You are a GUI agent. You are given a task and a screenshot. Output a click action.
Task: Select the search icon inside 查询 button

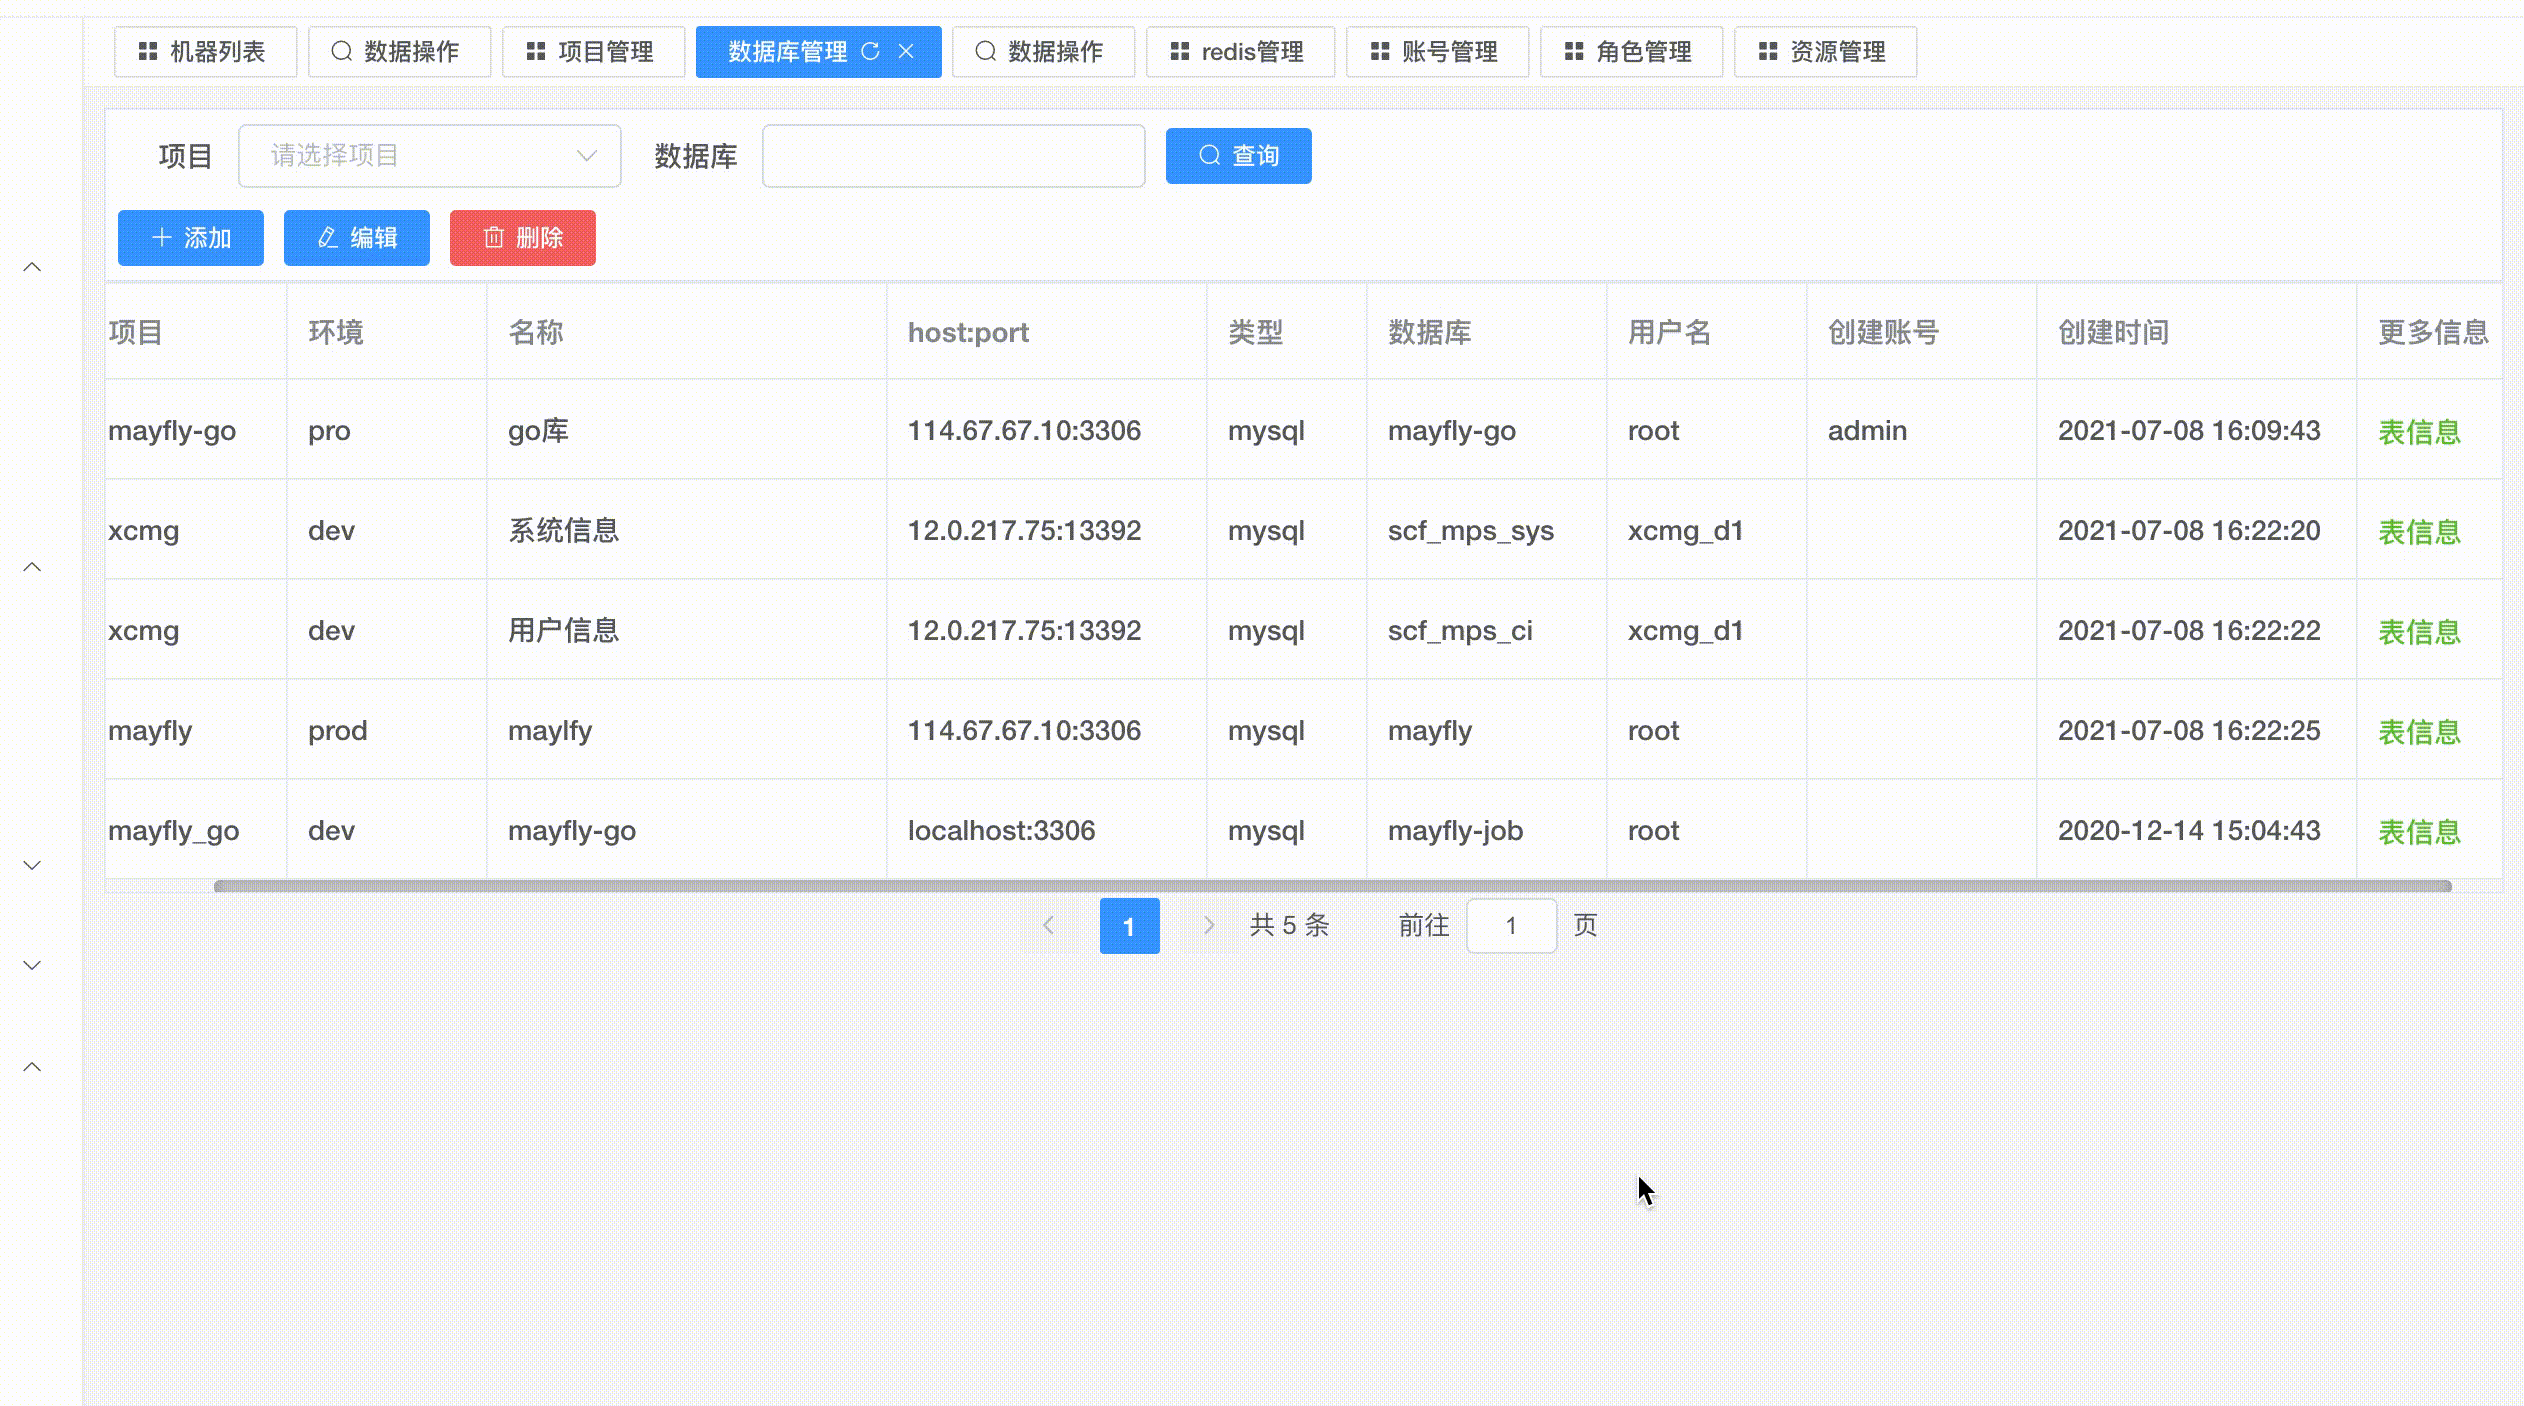[1209, 155]
